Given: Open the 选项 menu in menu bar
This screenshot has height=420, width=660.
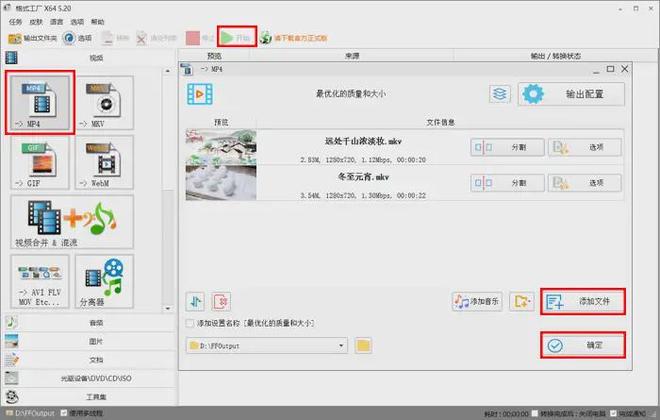Looking at the screenshot, I should tap(77, 22).
